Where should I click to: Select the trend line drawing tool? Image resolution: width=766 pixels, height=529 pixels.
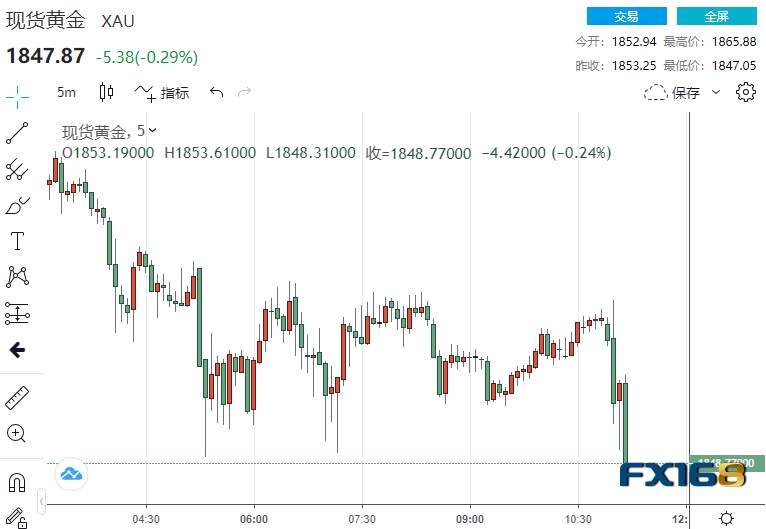tap(17, 133)
